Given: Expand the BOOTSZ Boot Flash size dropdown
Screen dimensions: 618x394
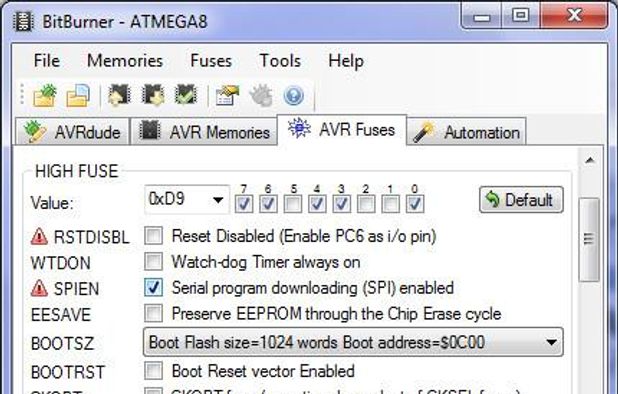Looking at the screenshot, I should [353, 342].
